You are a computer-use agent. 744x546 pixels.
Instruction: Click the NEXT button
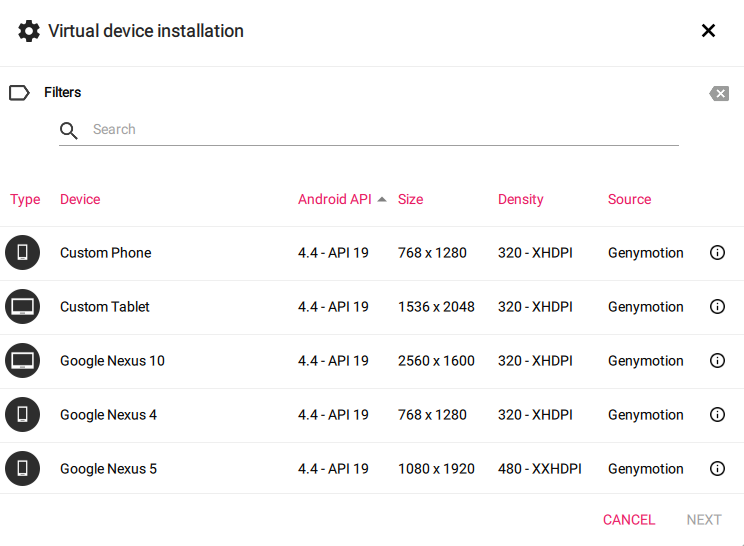(704, 520)
